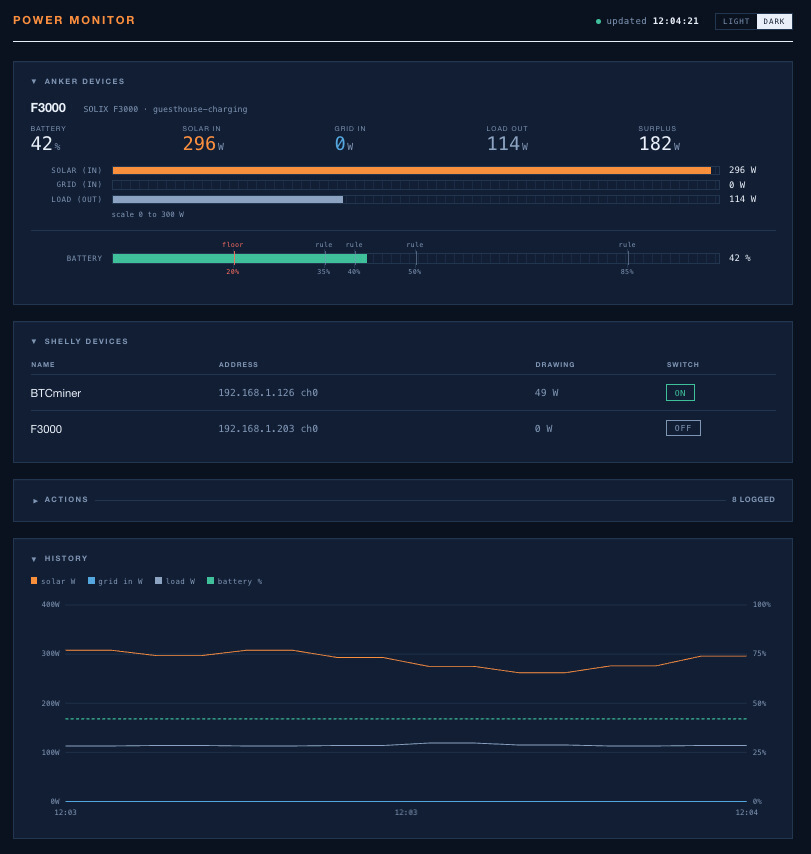Click the green updated status dot
The image size is (811, 854).
[599, 21]
